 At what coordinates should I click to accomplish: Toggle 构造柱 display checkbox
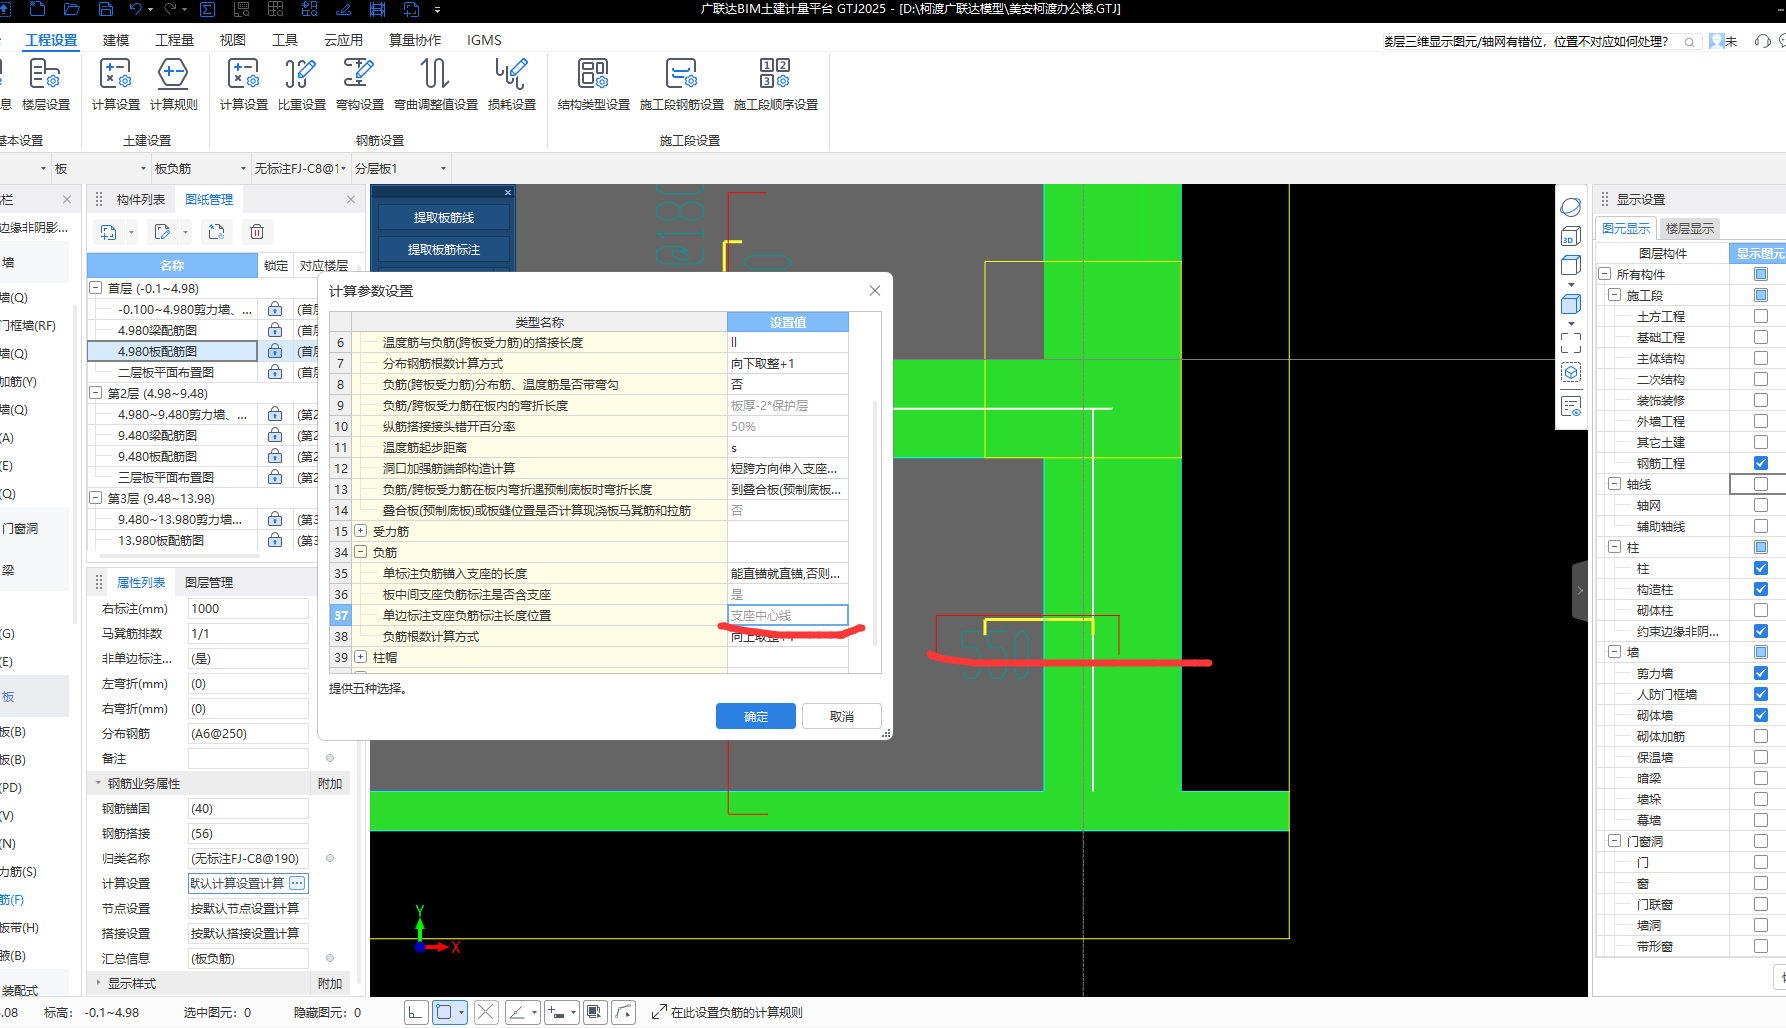click(1761, 589)
